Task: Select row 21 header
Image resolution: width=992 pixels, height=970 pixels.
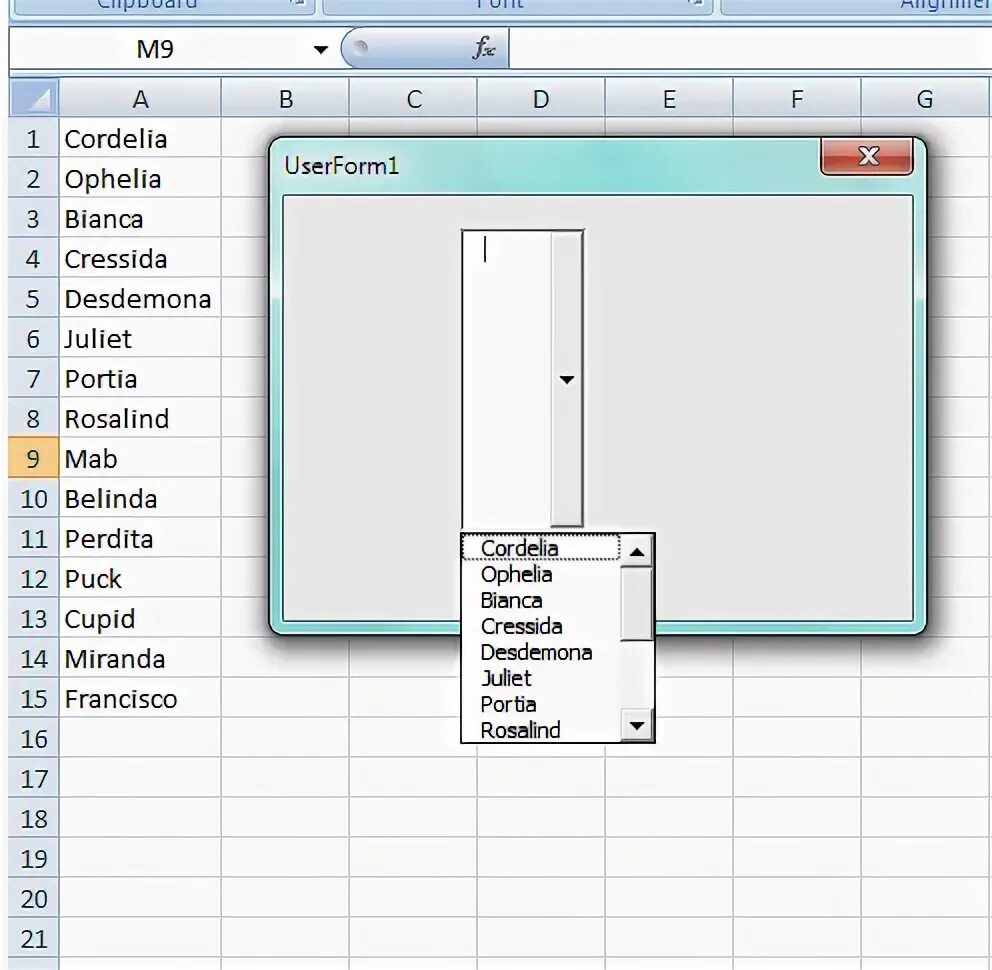Action: [x=34, y=938]
